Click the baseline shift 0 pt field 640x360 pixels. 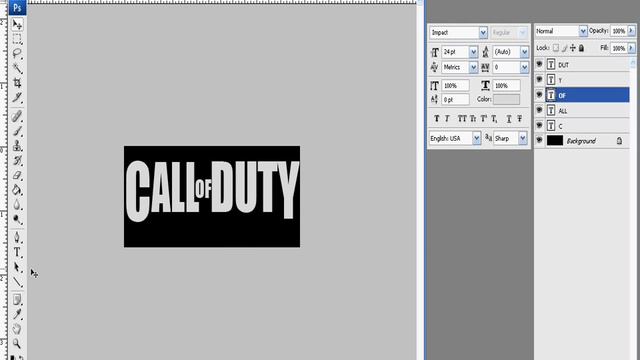(456, 99)
